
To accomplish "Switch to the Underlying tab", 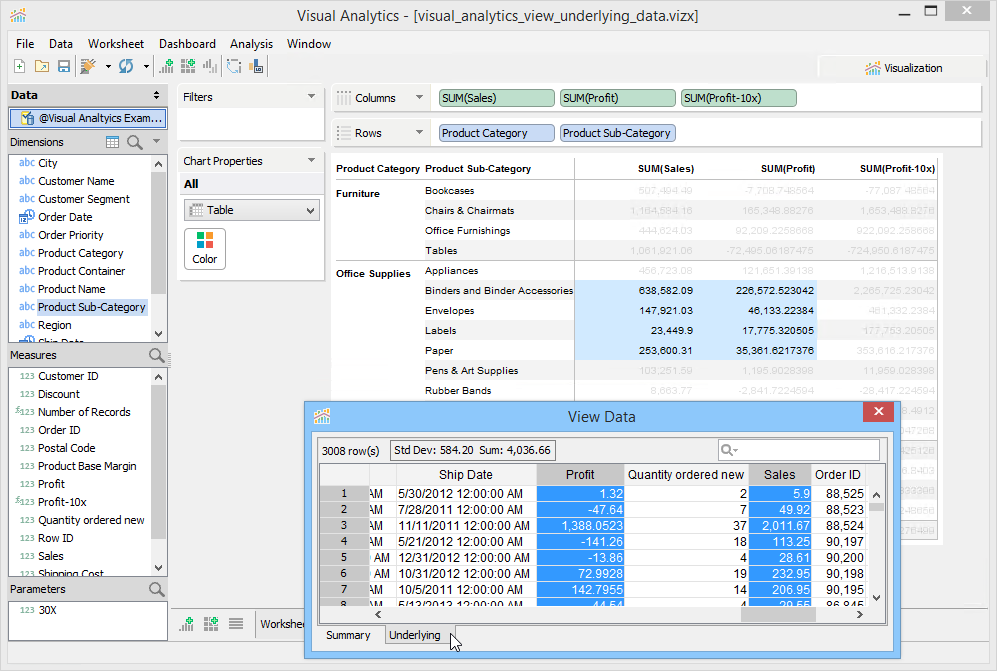I will click(x=415, y=635).
